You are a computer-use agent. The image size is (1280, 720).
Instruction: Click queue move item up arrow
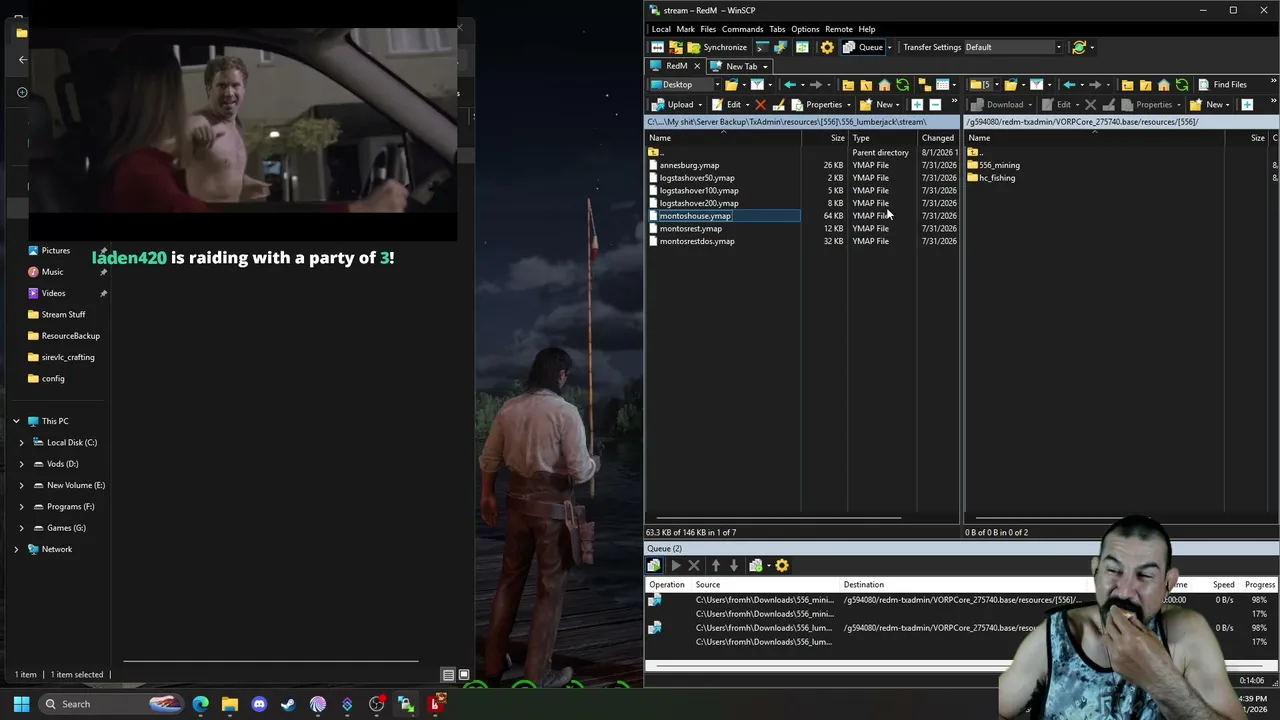pos(715,566)
